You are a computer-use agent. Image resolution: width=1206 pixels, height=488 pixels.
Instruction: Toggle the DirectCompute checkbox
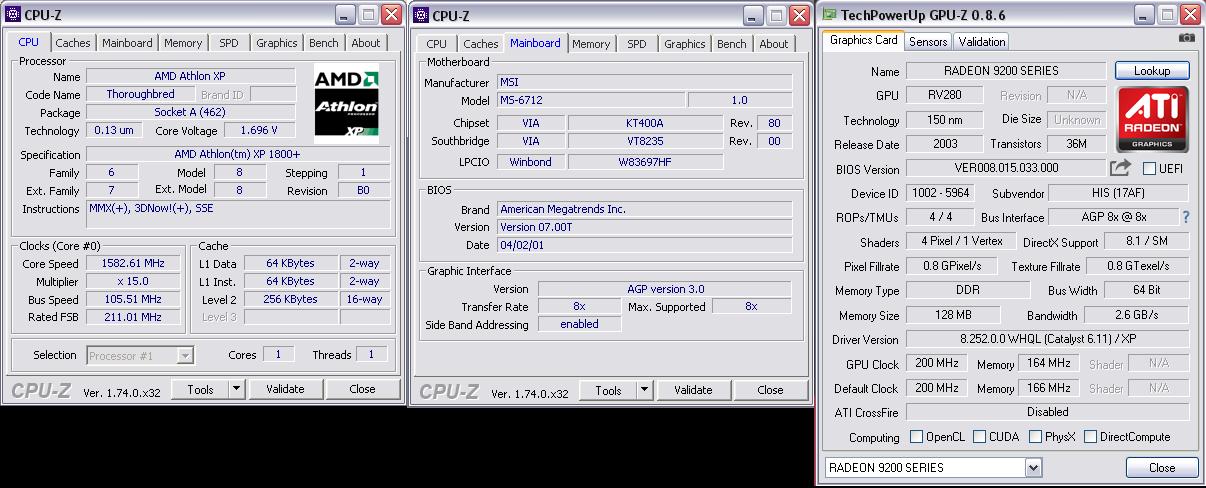pyautogui.click(x=1091, y=437)
